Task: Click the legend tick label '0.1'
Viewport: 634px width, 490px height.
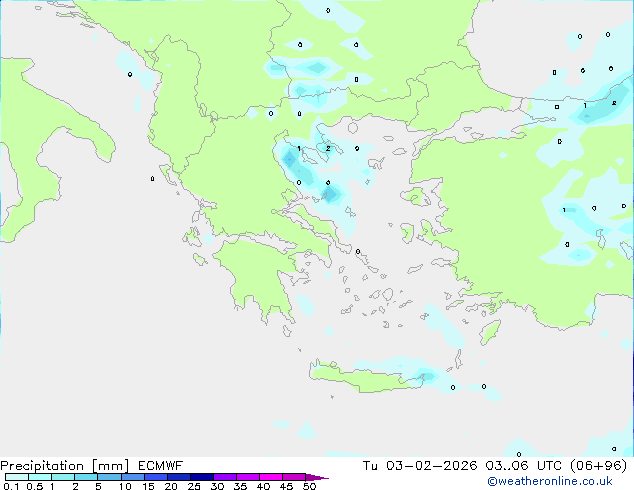Action: pos(11,486)
